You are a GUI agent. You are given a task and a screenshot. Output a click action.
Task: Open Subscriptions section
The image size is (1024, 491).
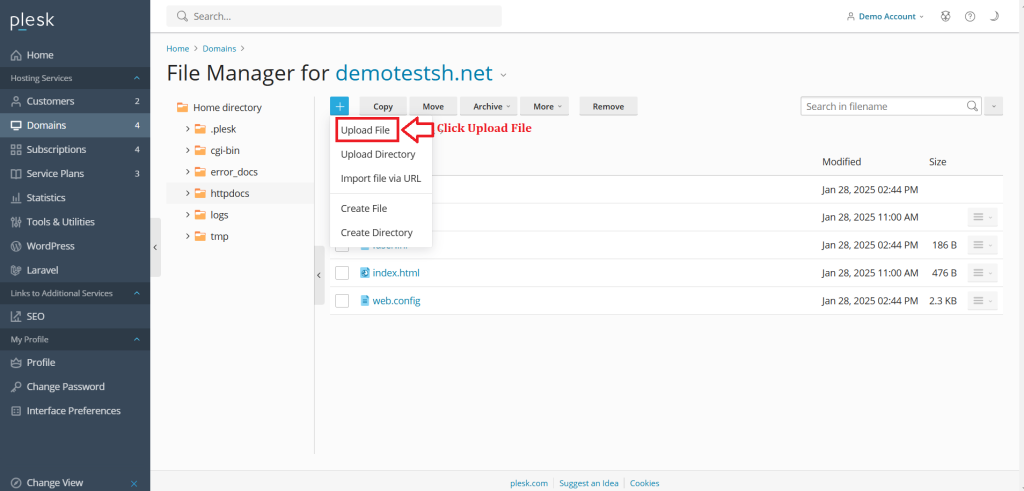point(74,150)
